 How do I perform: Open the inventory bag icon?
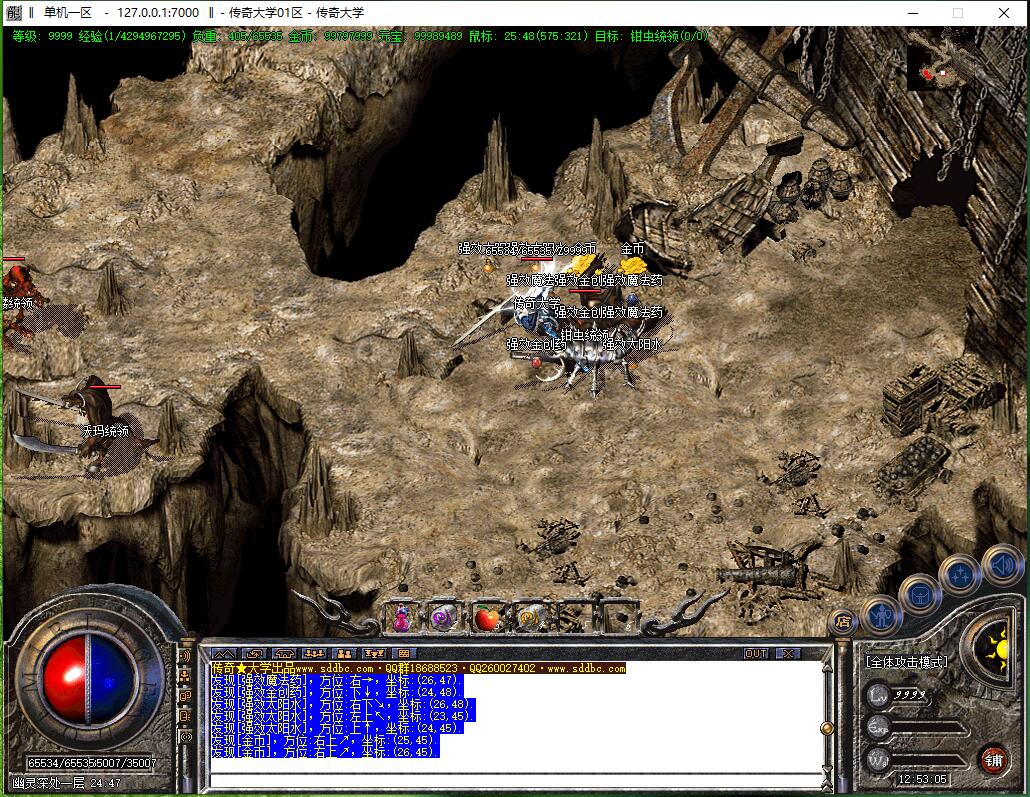pos(920,596)
